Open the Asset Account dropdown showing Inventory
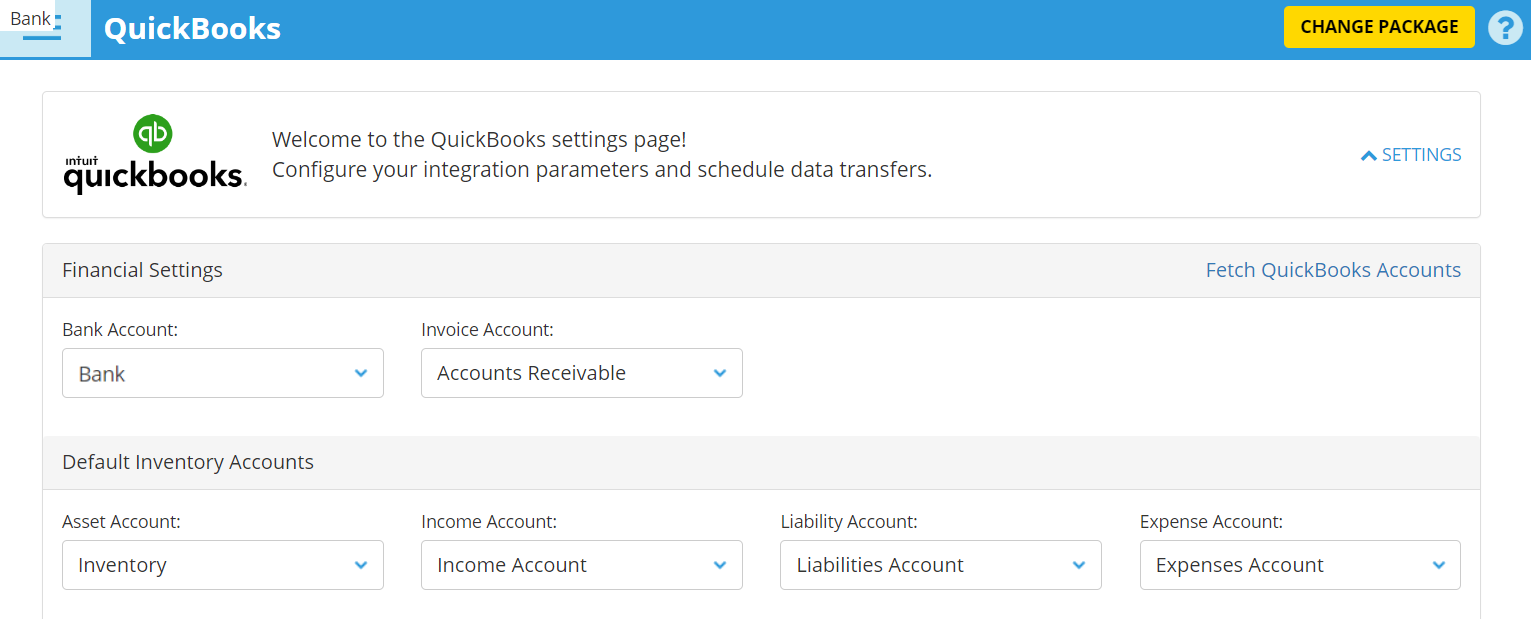Screen dimensions: 1531x619 tap(222, 565)
